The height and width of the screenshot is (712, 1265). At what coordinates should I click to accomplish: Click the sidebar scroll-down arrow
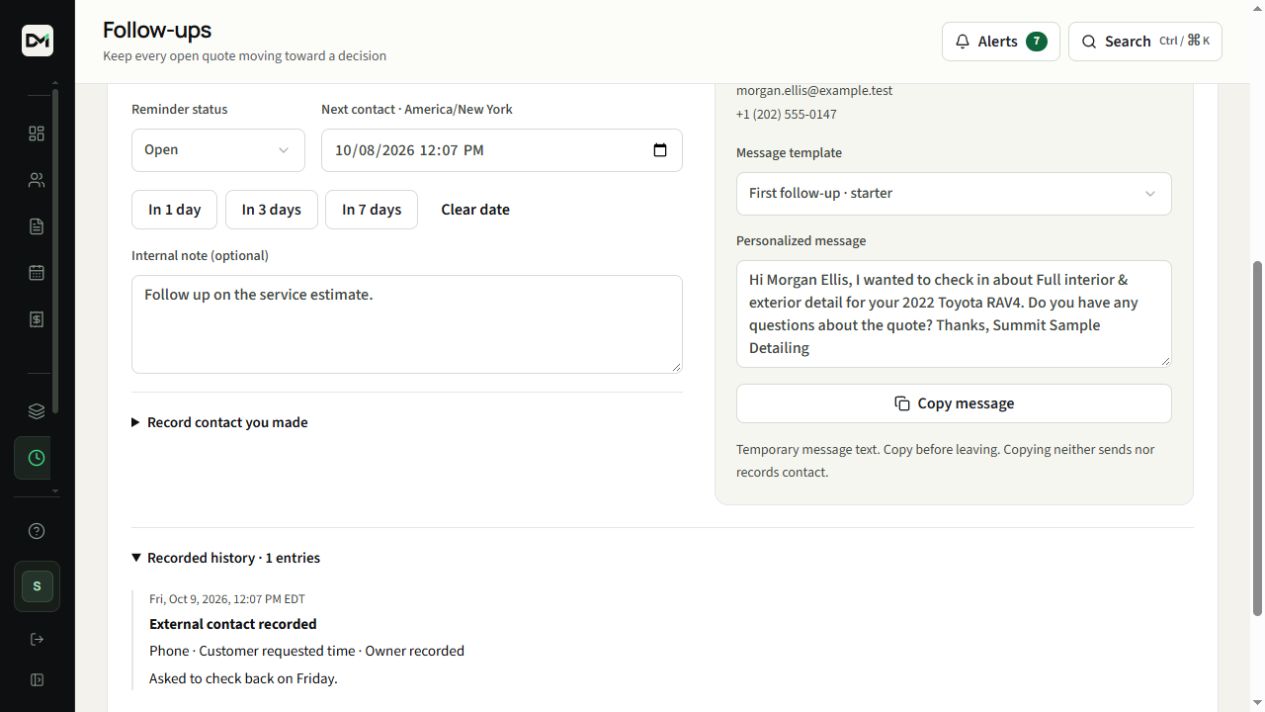click(x=55, y=493)
